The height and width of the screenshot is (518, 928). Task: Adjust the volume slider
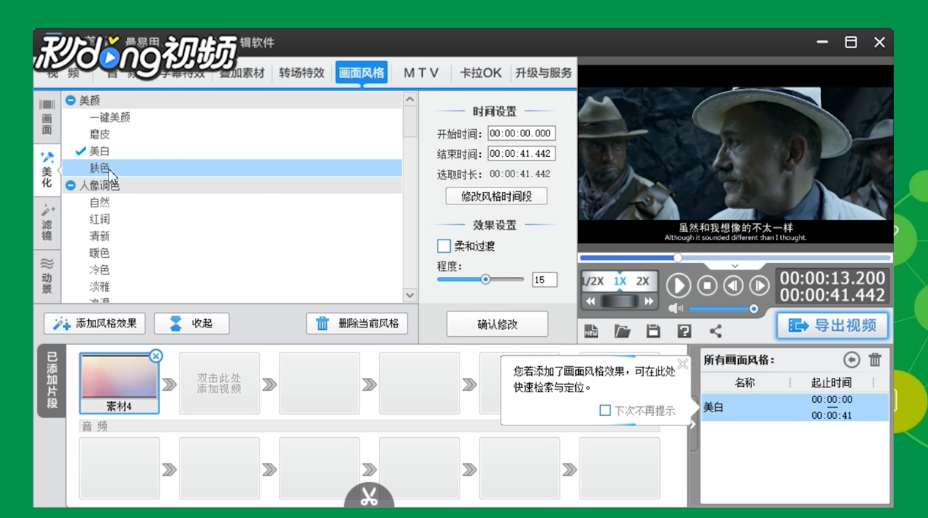point(723,308)
